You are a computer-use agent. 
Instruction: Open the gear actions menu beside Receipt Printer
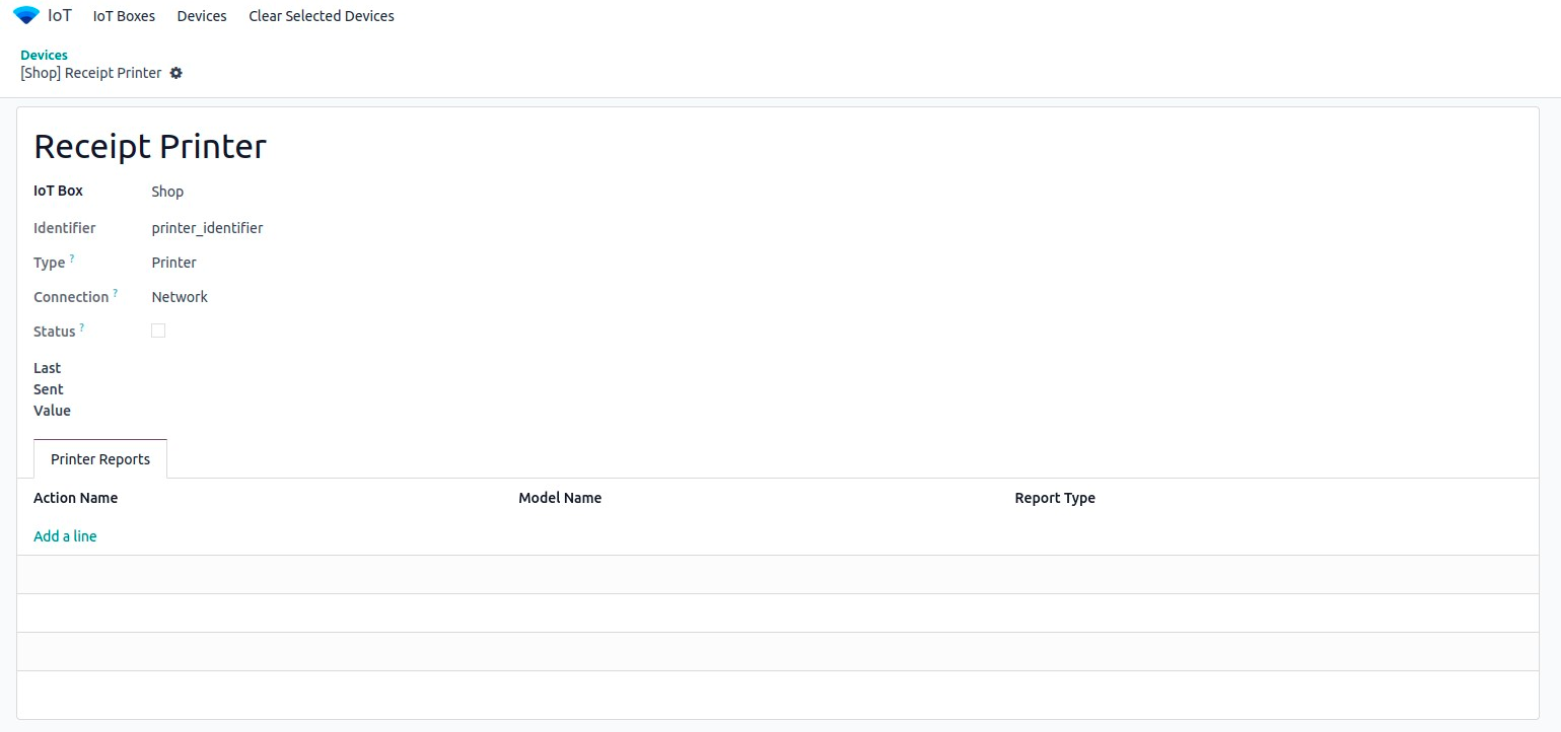pos(176,73)
